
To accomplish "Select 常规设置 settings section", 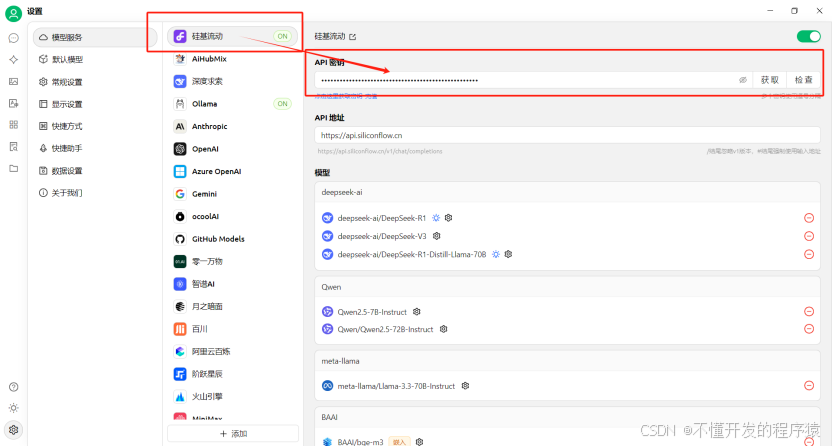I will coord(95,82).
